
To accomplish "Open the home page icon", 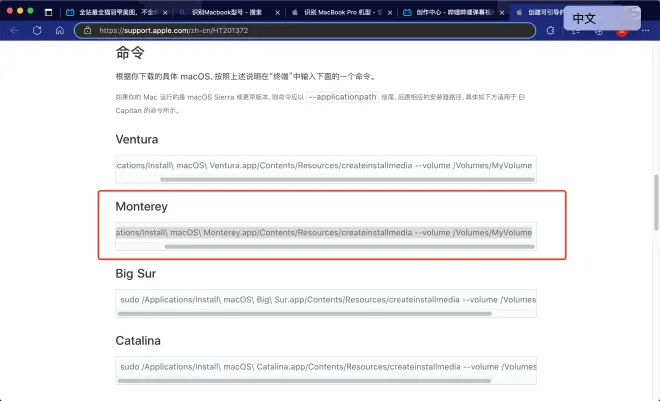I will tap(60, 30).
